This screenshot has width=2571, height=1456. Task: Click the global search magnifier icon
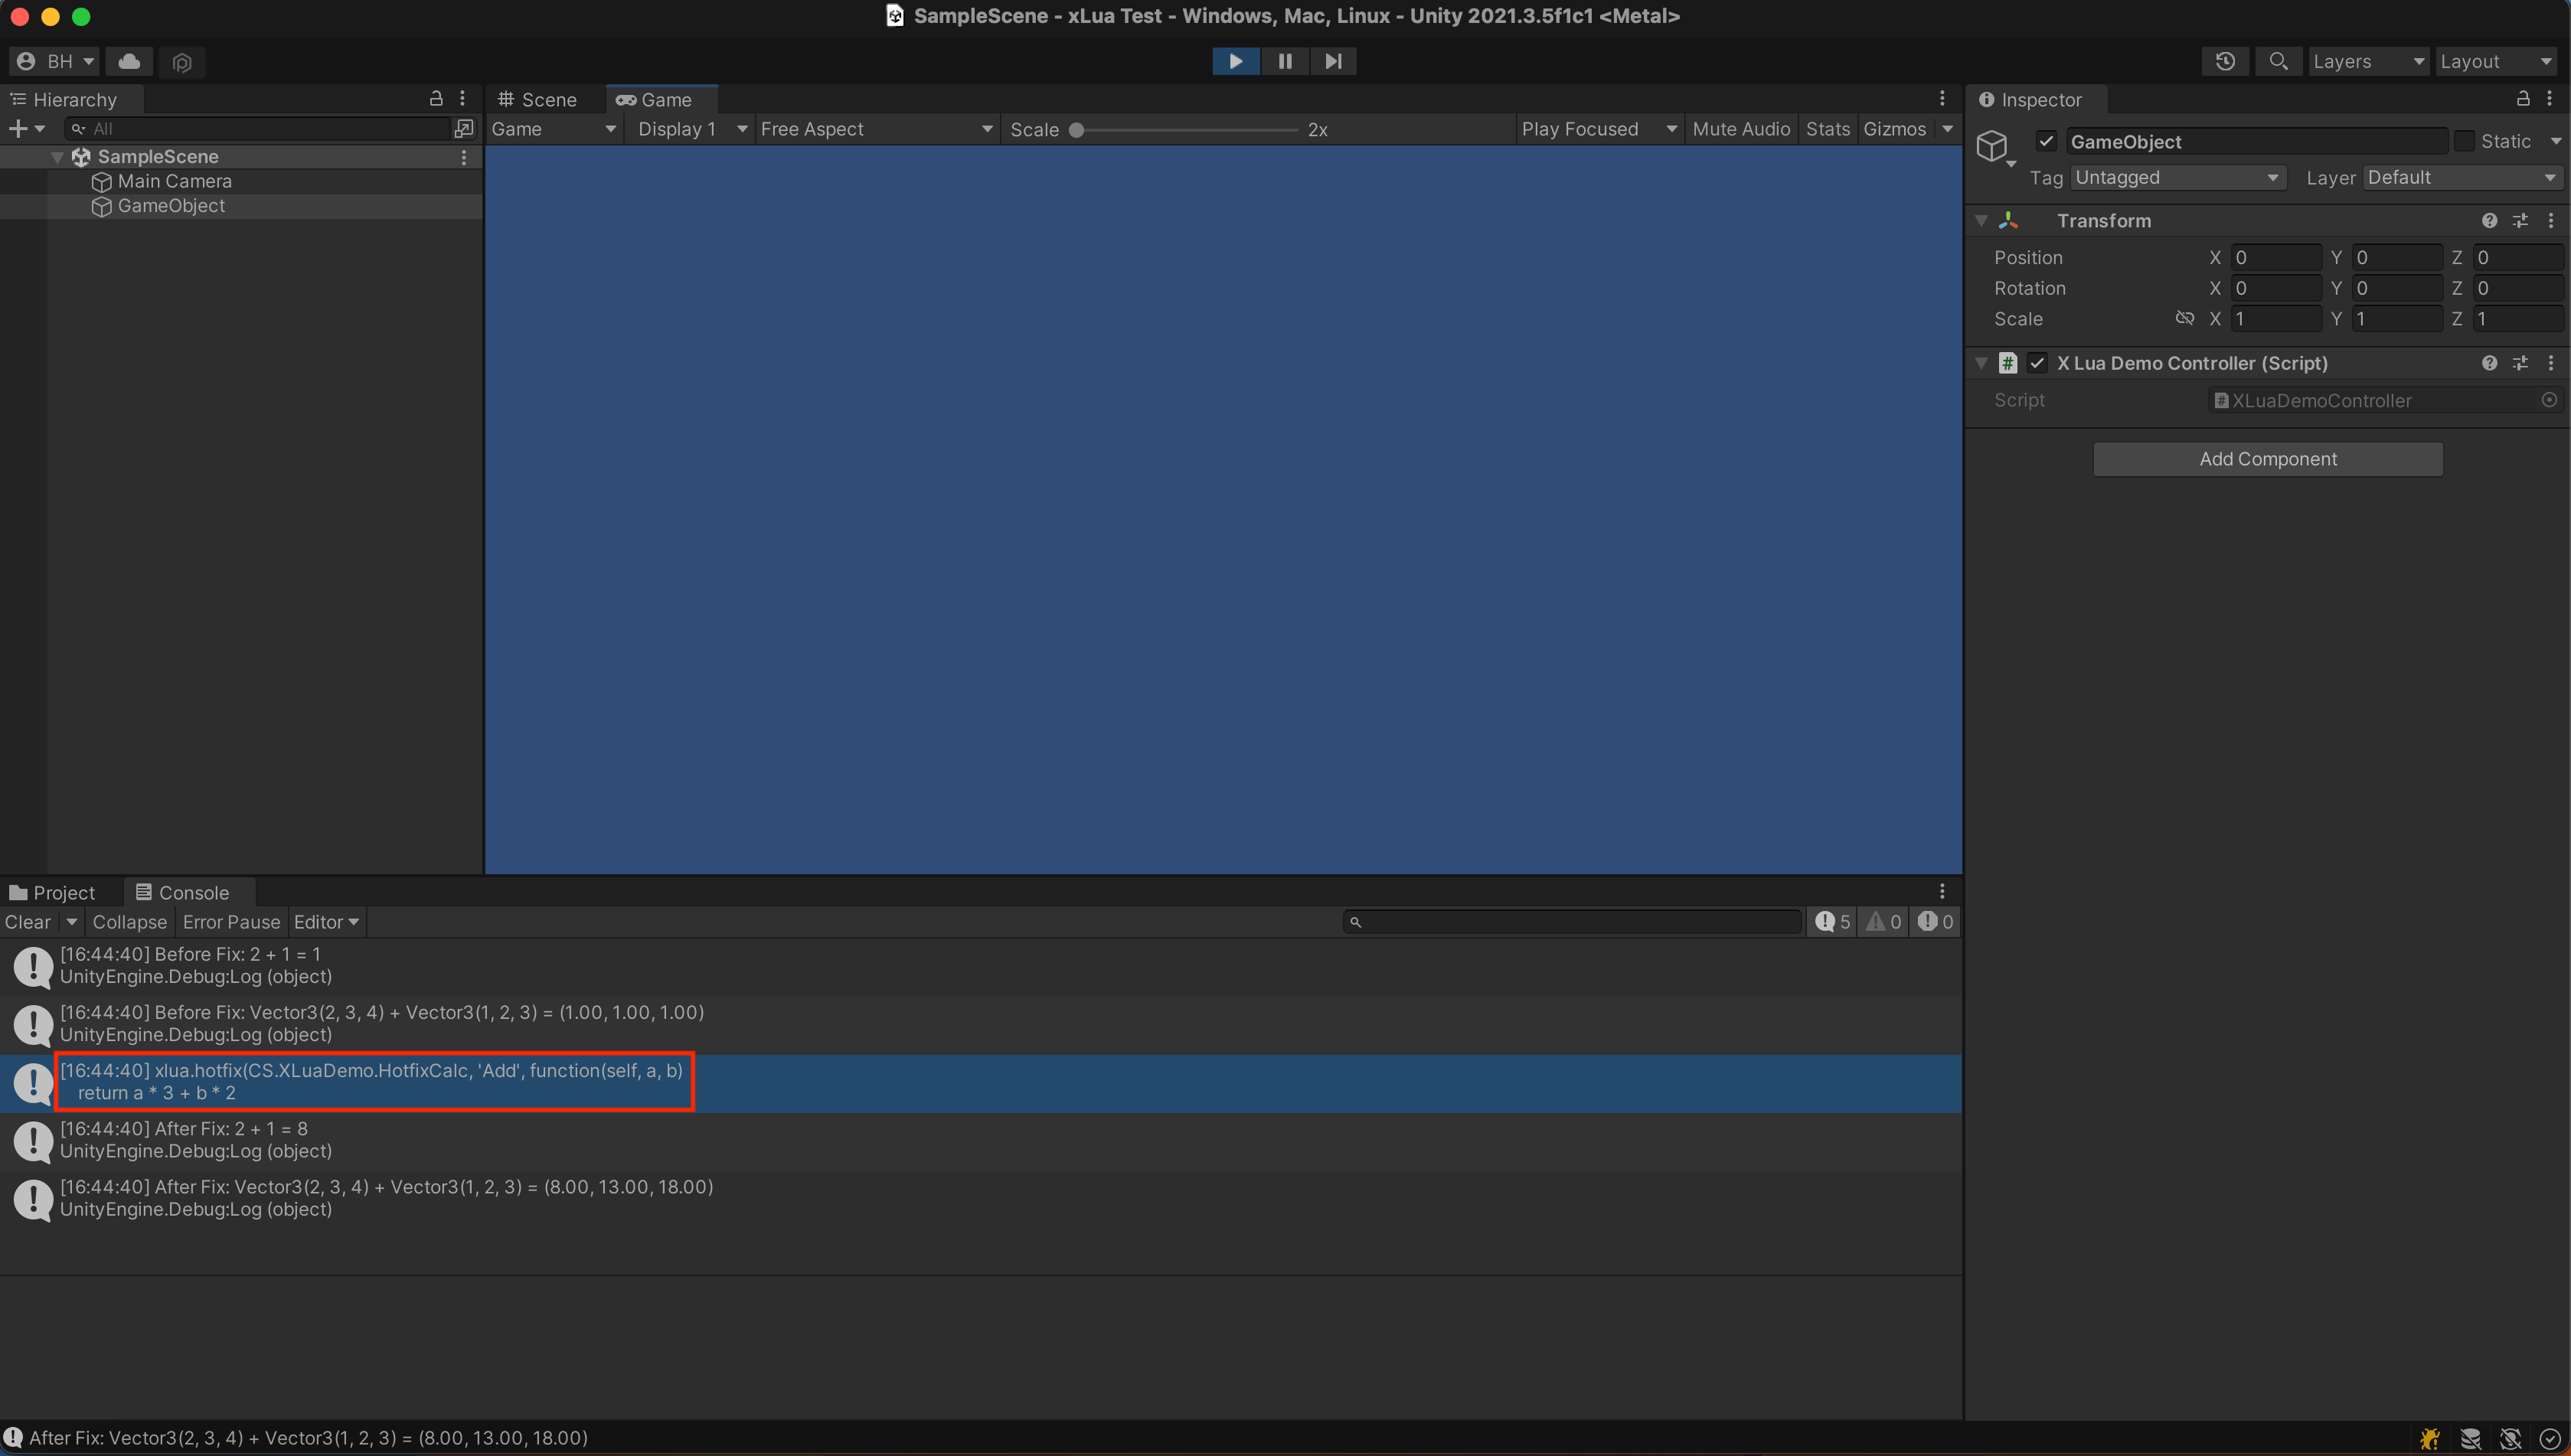(x=2278, y=61)
